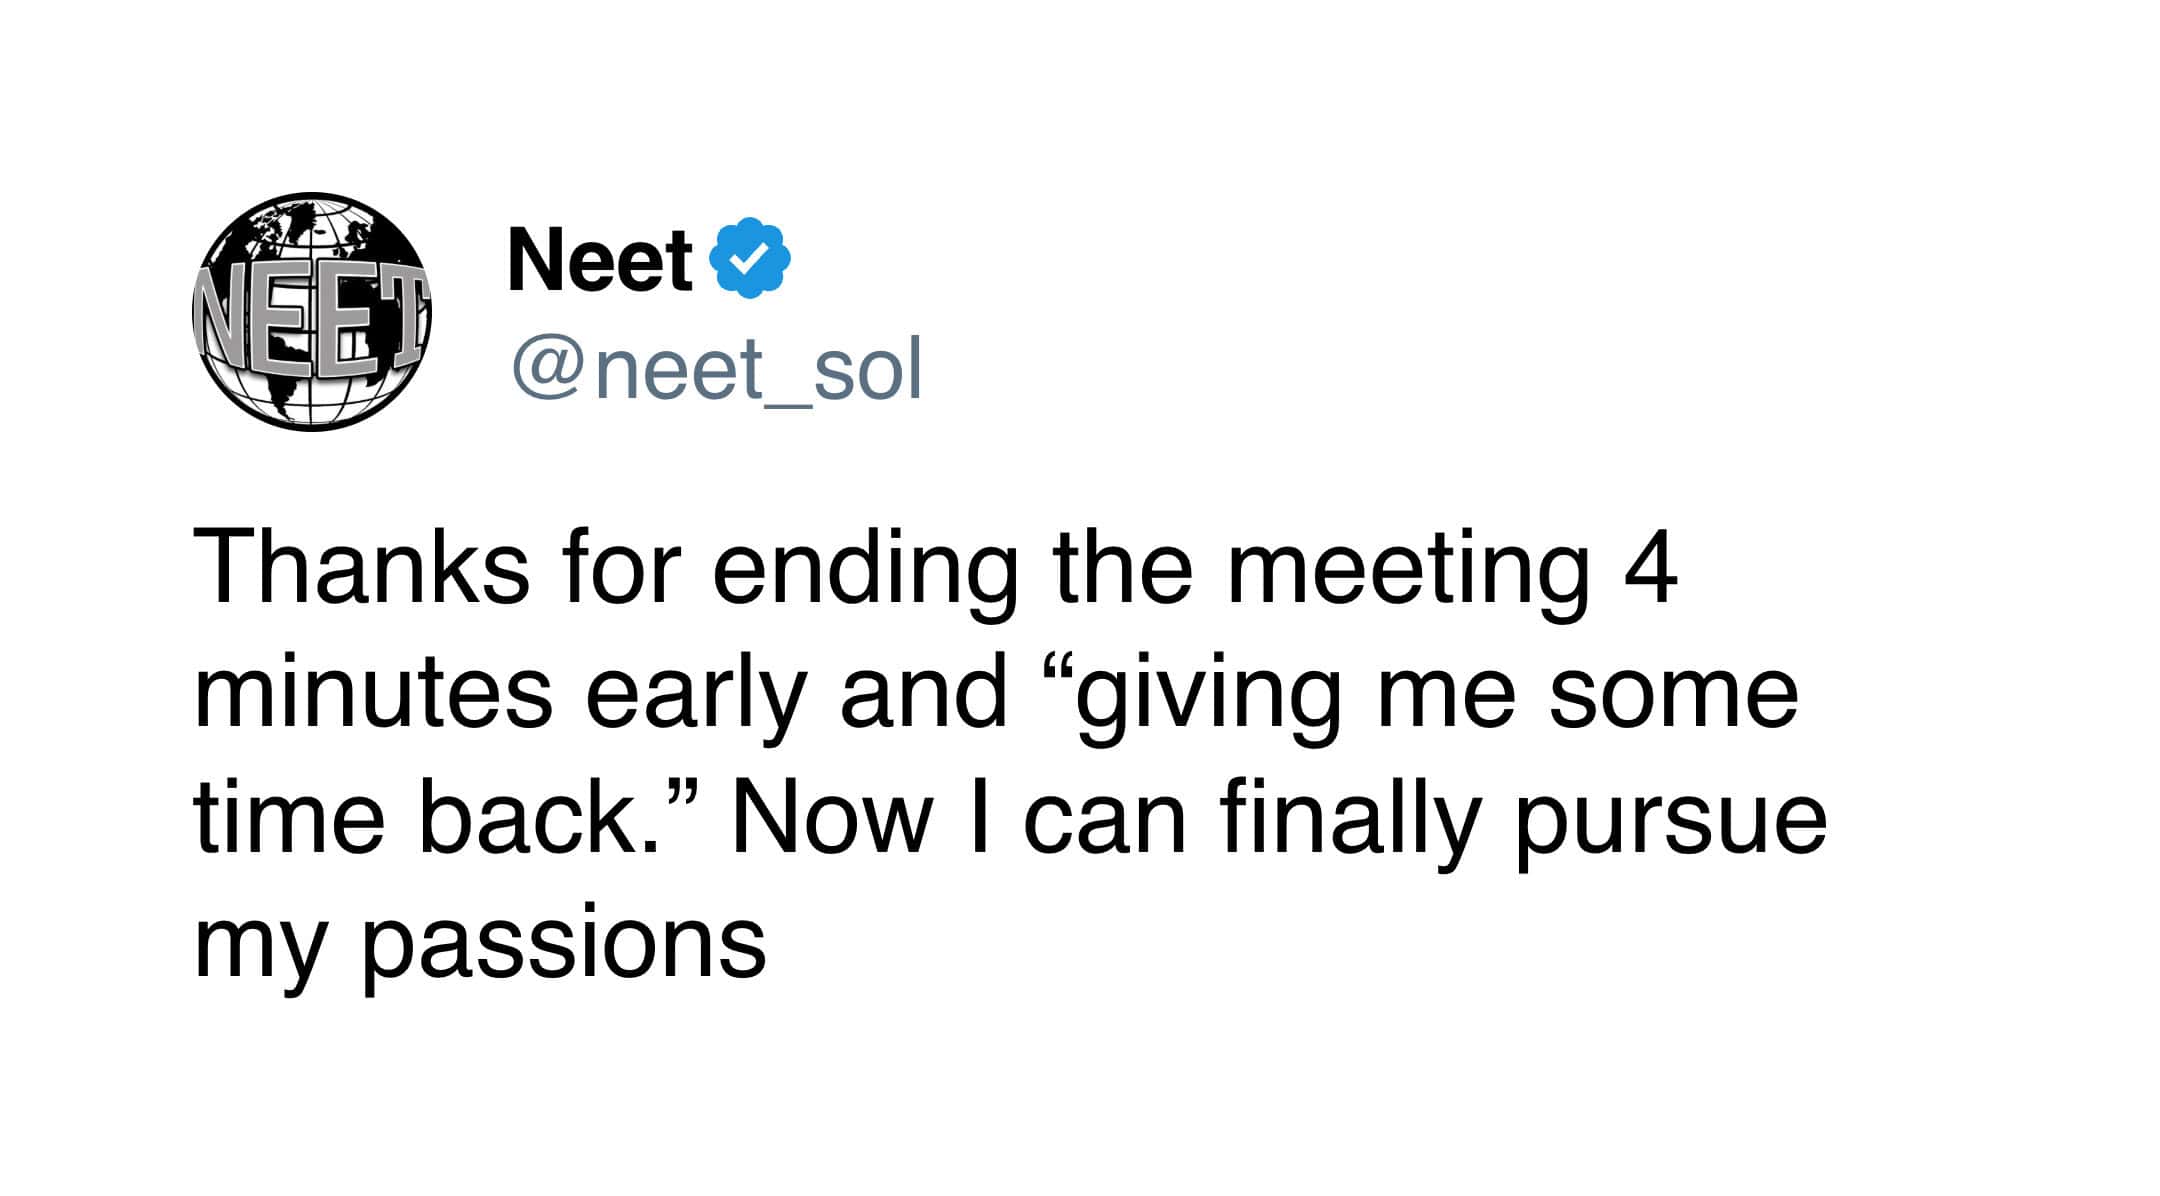Click the word "passions" in the tweet
The height and width of the screenshot is (1196, 2160).
[x=563, y=946]
